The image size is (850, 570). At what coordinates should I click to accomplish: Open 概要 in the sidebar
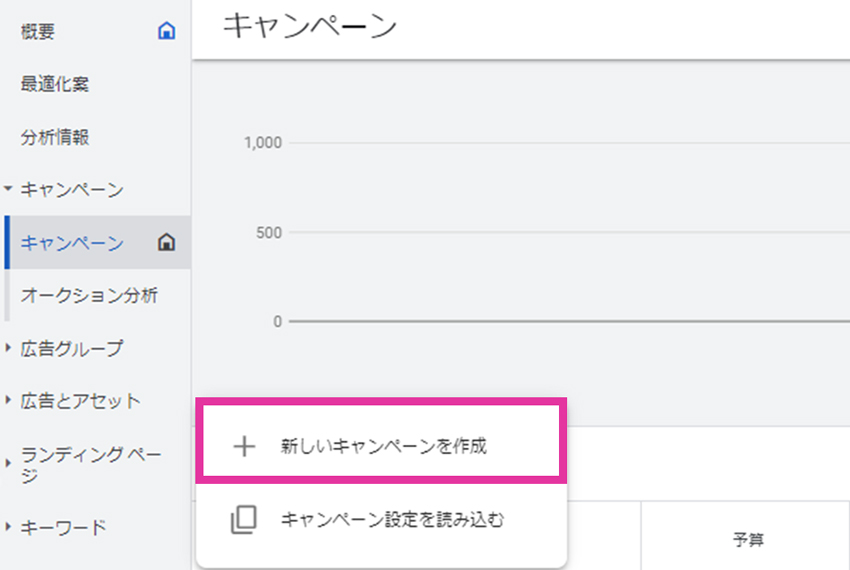click(x=38, y=31)
